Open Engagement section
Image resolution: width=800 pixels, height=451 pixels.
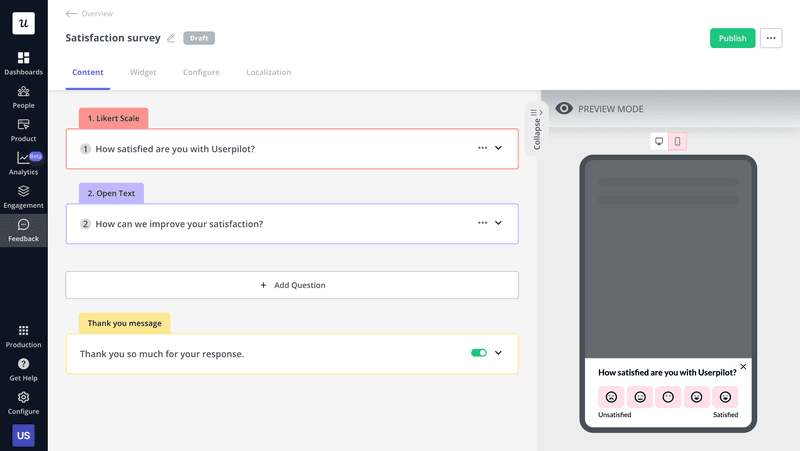coord(23,197)
